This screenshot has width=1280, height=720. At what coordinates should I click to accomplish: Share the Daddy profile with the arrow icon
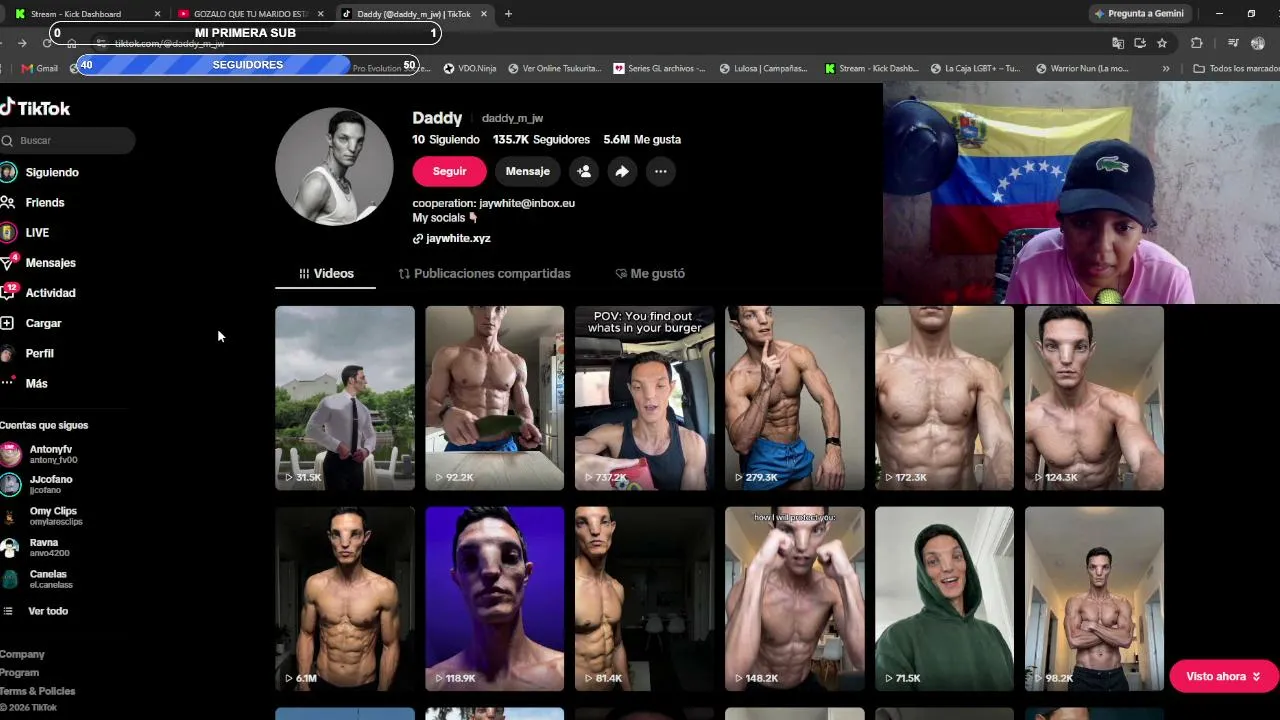coord(622,171)
